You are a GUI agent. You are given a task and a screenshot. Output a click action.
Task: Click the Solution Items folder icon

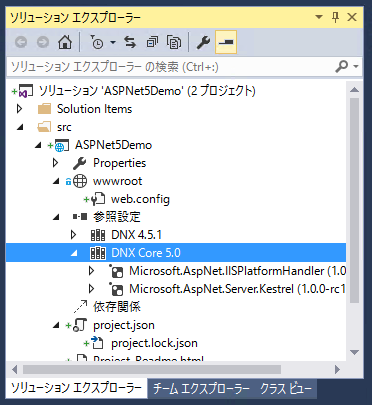pyautogui.click(x=44, y=109)
